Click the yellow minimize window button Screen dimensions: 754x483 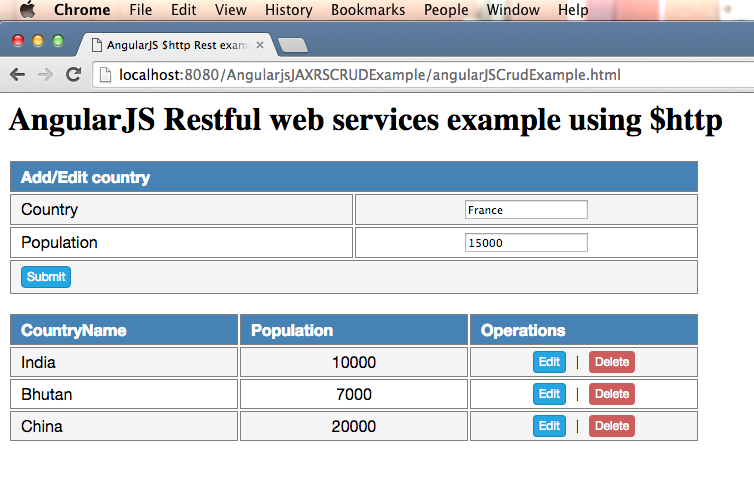[x=38, y=41]
